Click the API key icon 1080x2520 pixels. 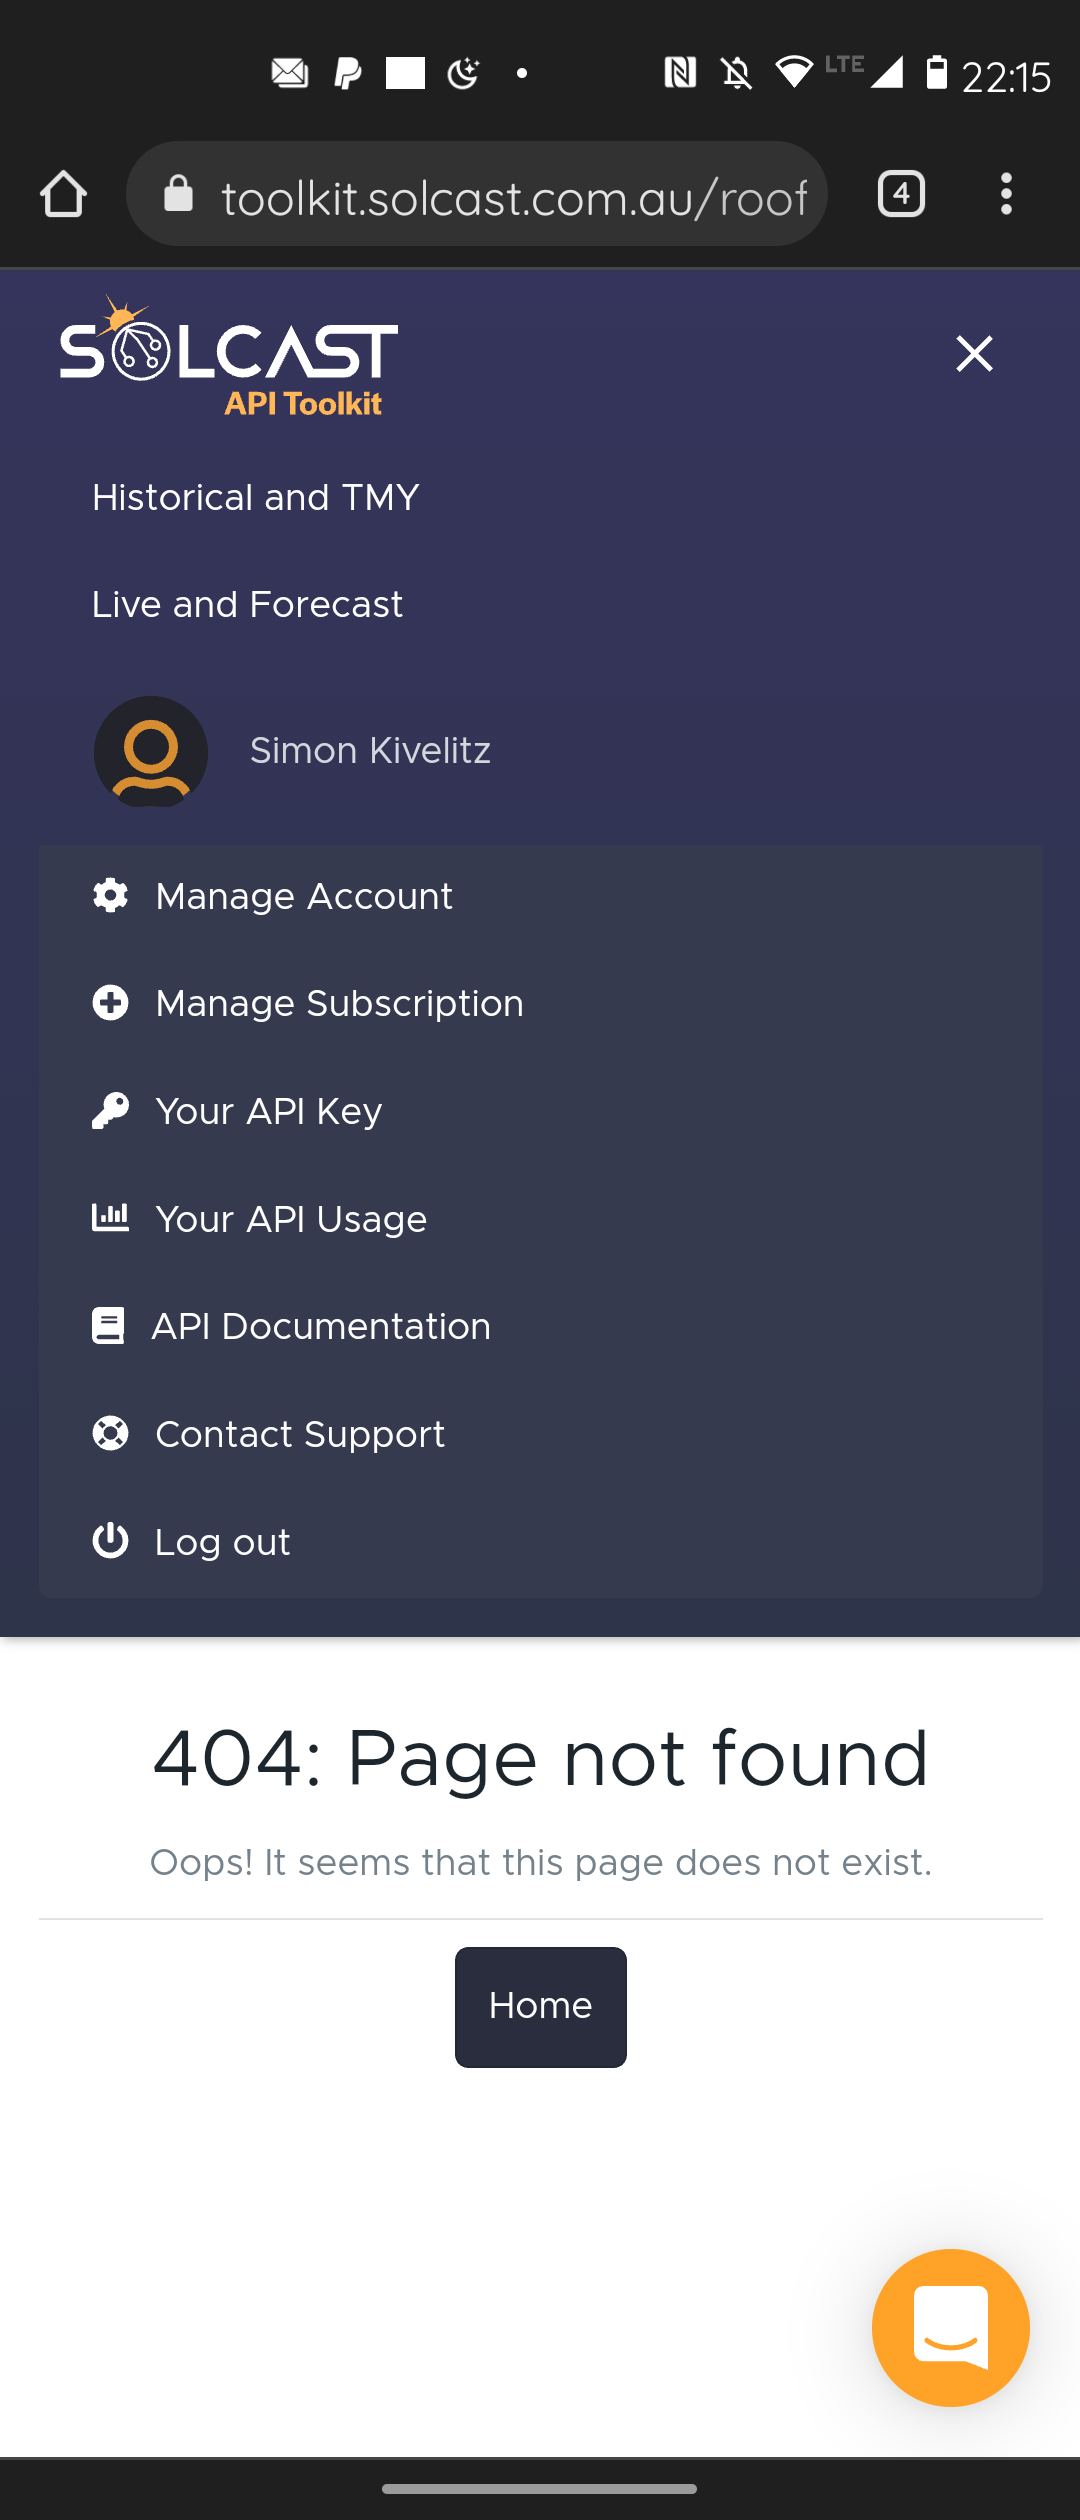[110, 1111]
